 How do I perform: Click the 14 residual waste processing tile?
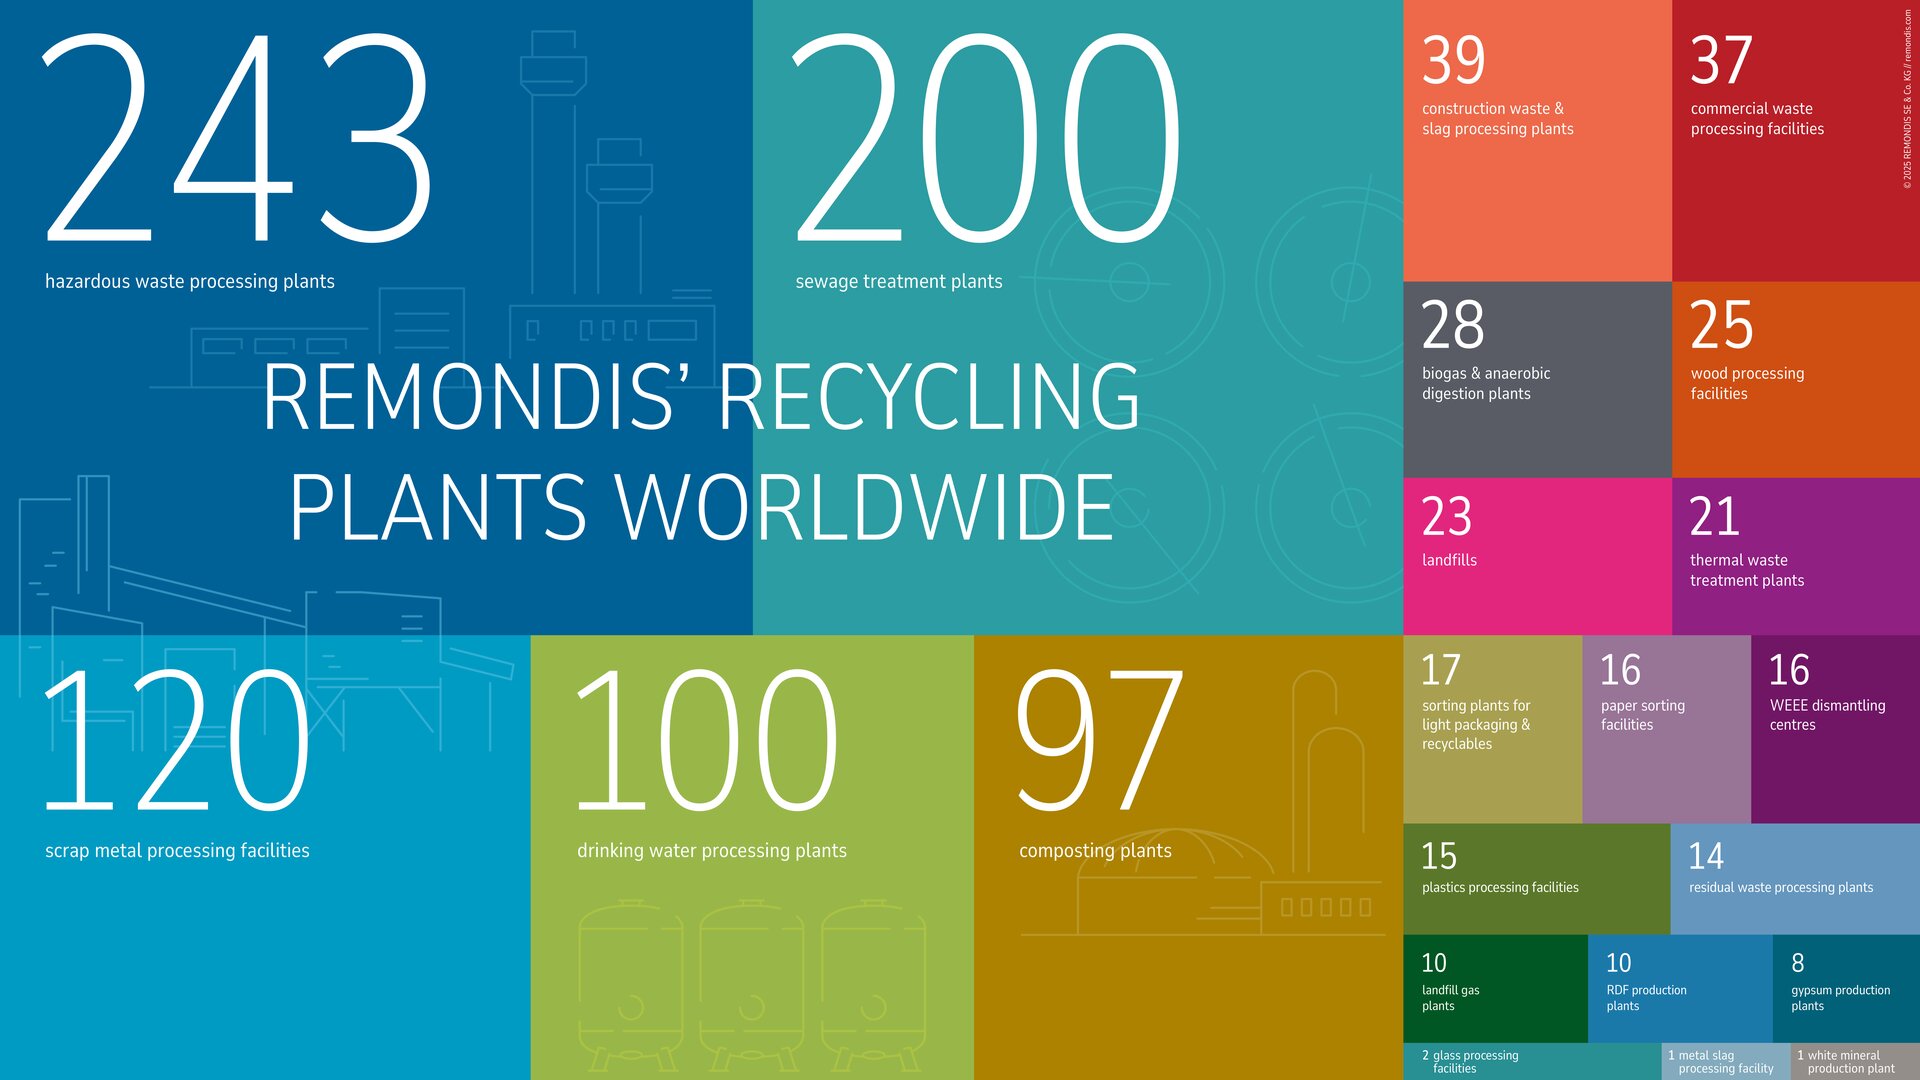click(x=1795, y=878)
